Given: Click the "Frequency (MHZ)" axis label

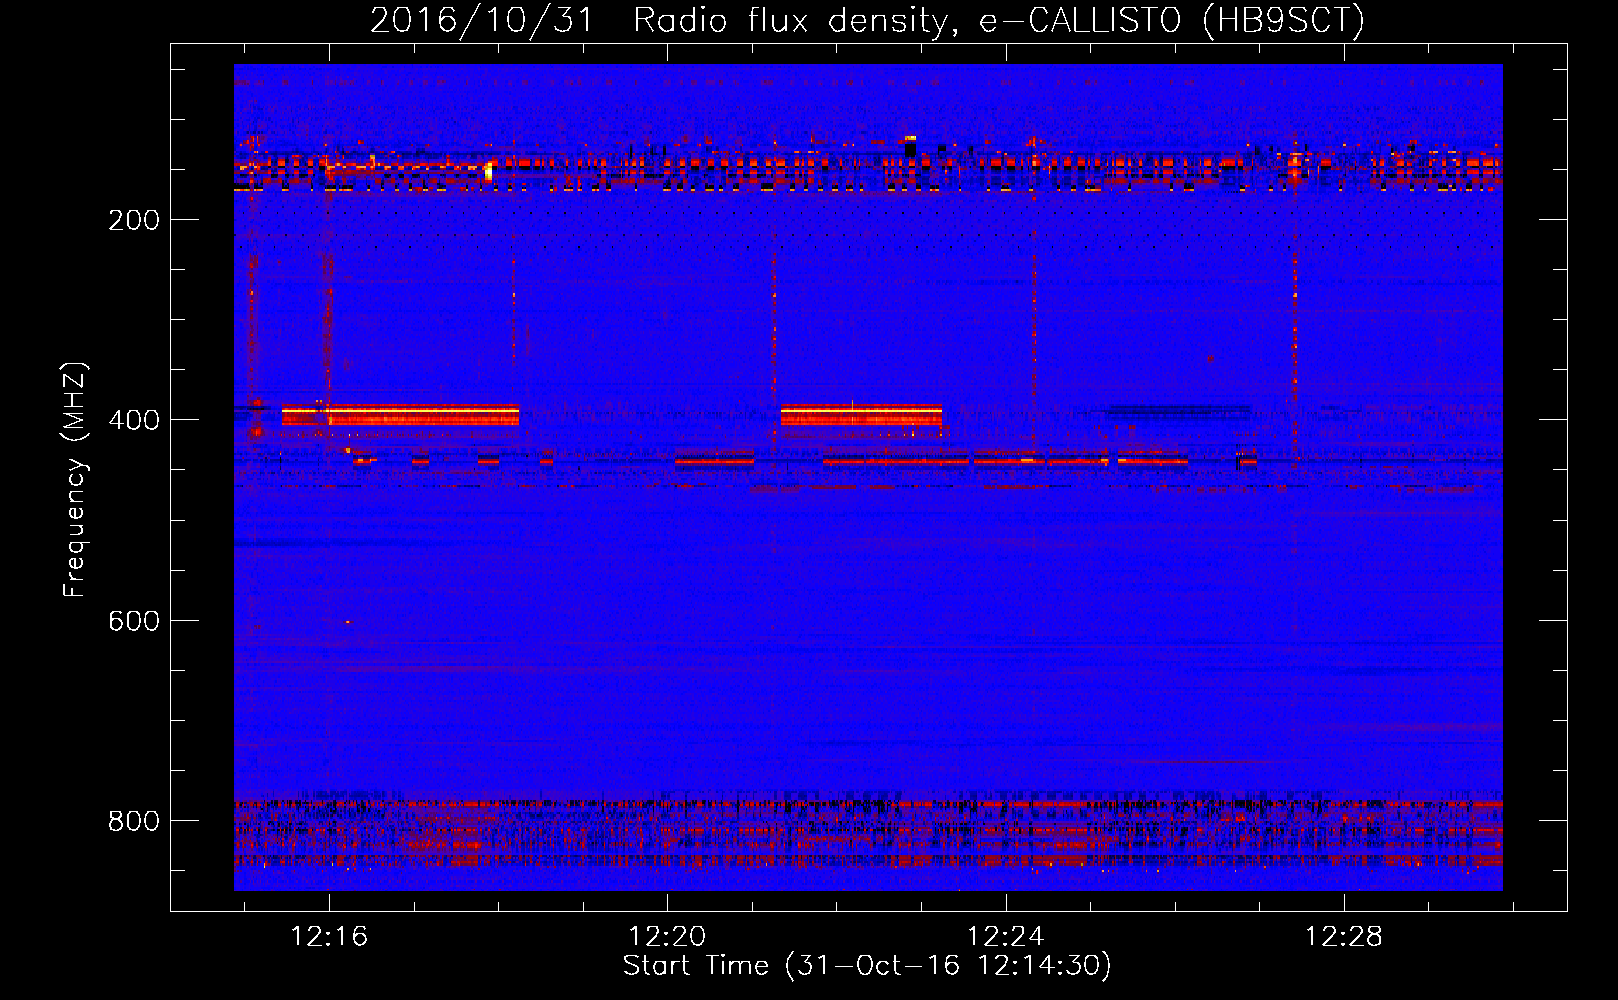Looking at the screenshot, I should click(75, 479).
